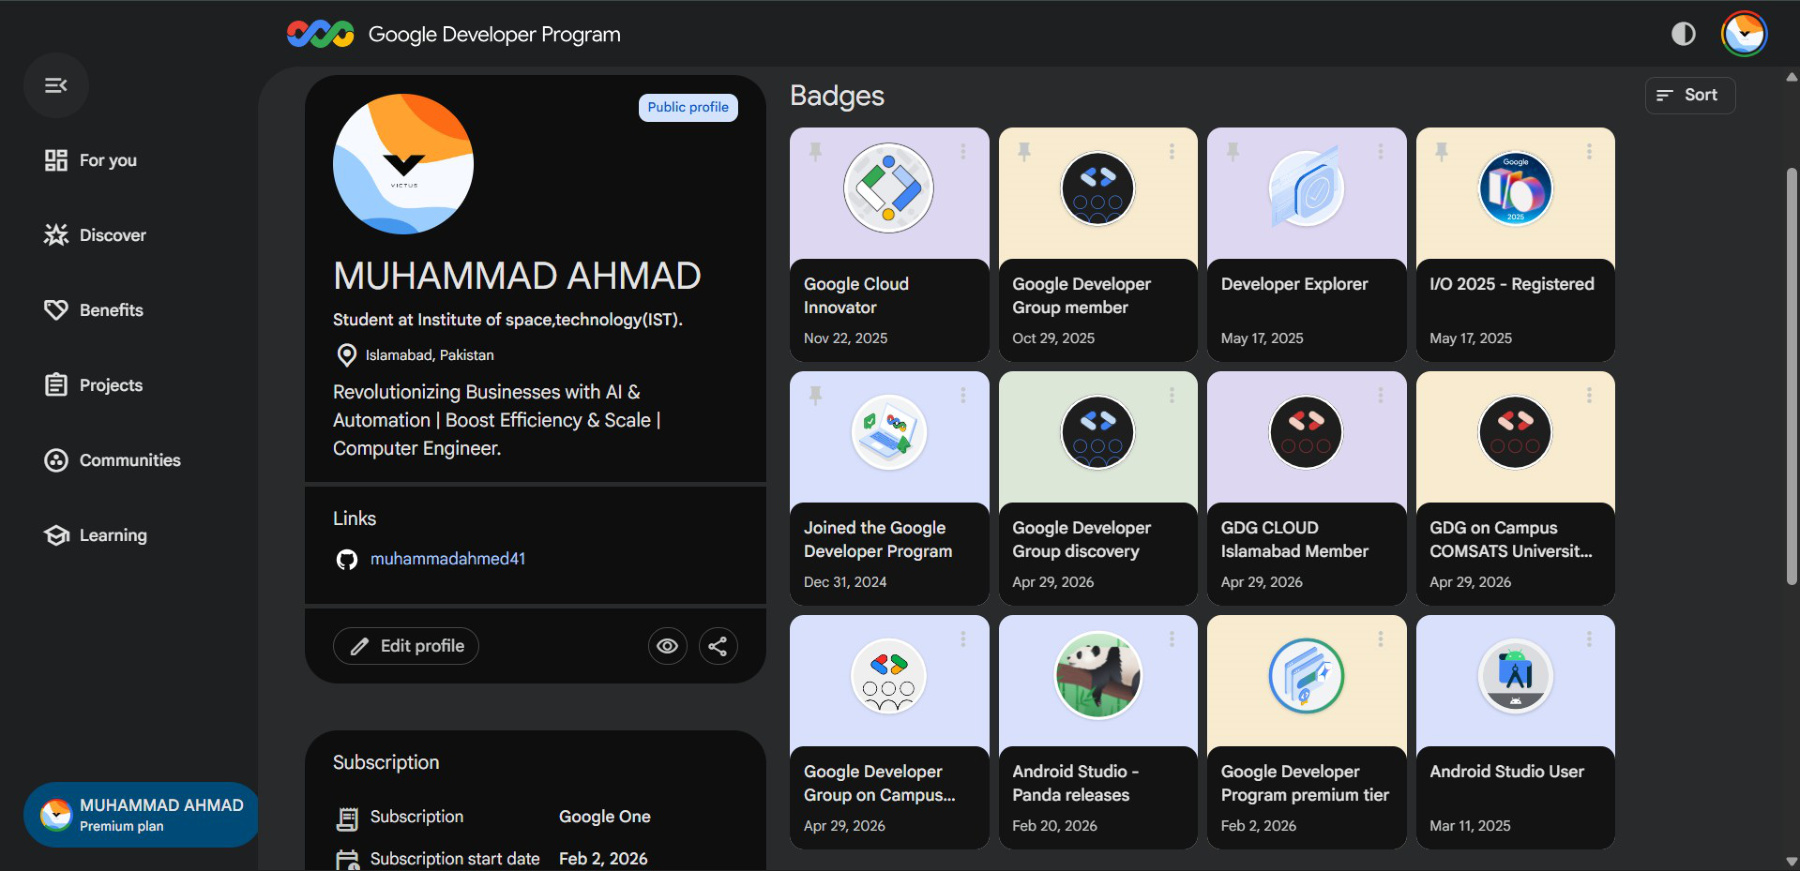Viewport: 1800px width, 871px height.
Task: Toggle pin on I/O 2025 - Registered badge
Action: point(1441,152)
